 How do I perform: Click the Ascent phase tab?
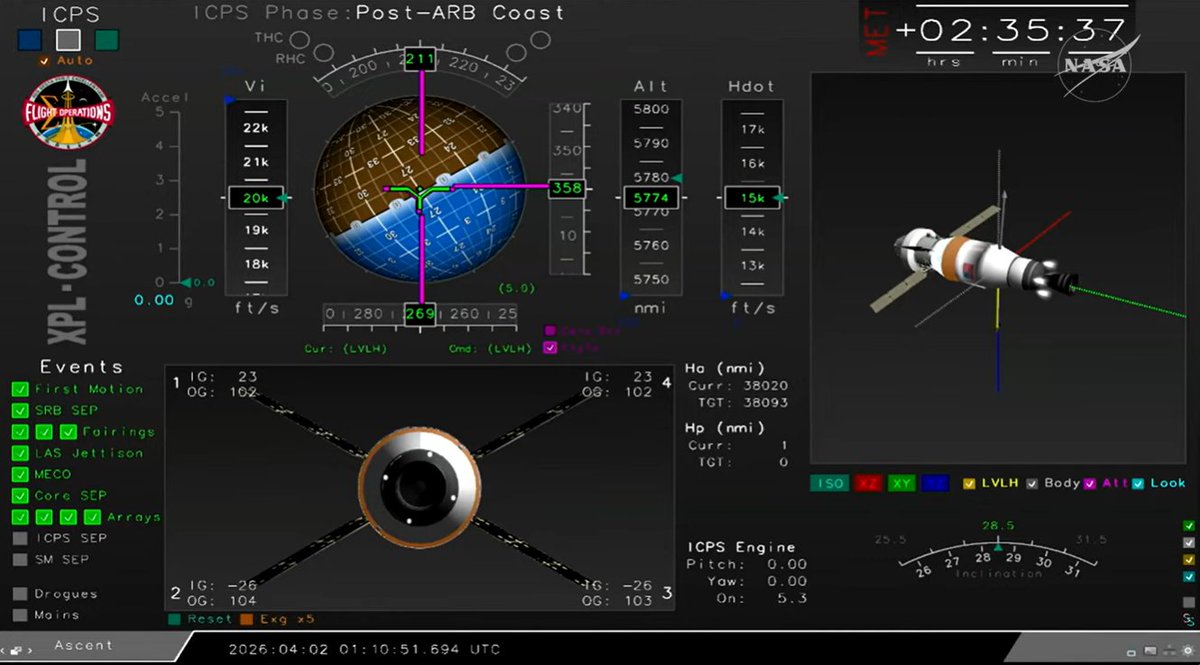coord(85,645)
